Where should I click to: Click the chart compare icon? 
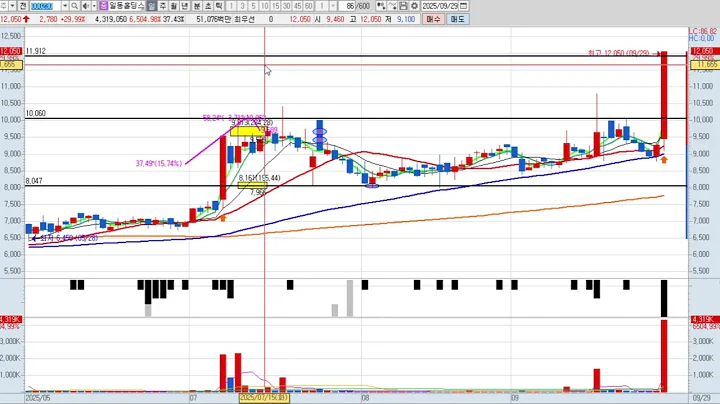(x=381, y=6)
